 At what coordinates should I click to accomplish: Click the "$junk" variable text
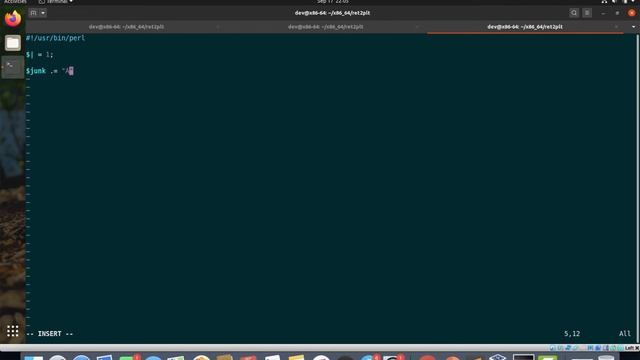click(x=36, y=71)
